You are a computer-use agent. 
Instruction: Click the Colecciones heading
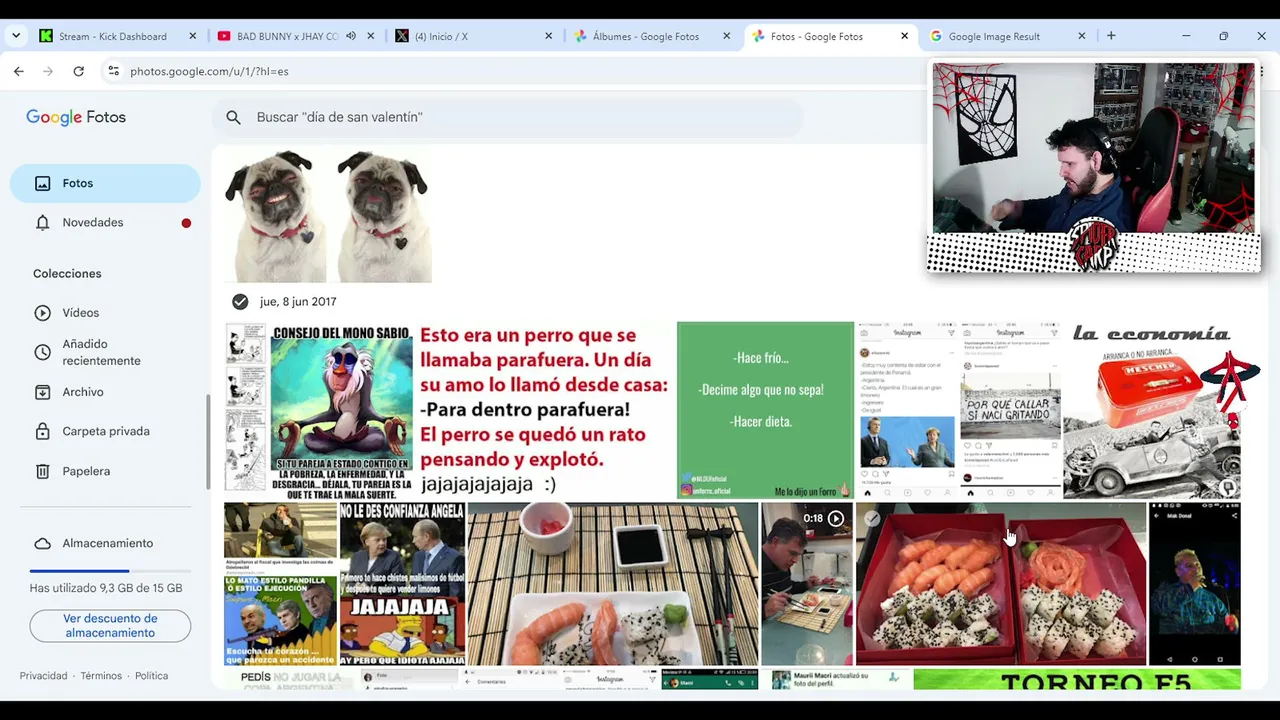tap(67, 273)
